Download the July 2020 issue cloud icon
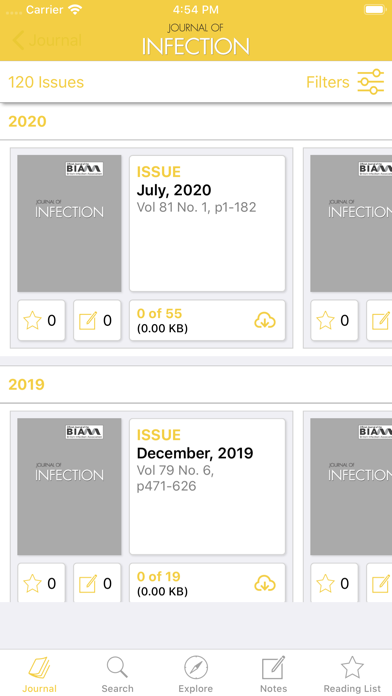Viewport: 392px width, 696px height. click(265, 320)
